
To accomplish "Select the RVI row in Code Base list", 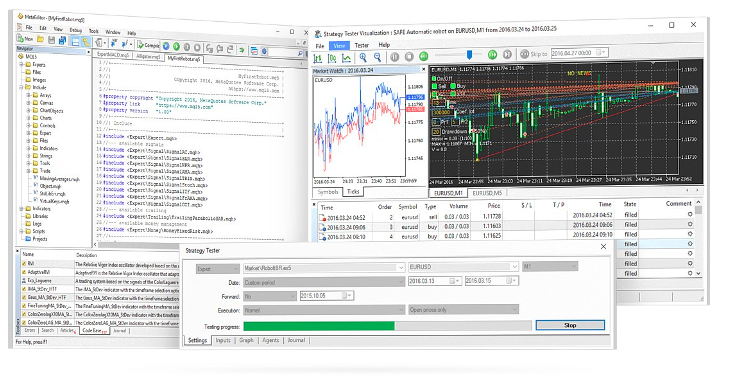I will [x=100, y=264].
